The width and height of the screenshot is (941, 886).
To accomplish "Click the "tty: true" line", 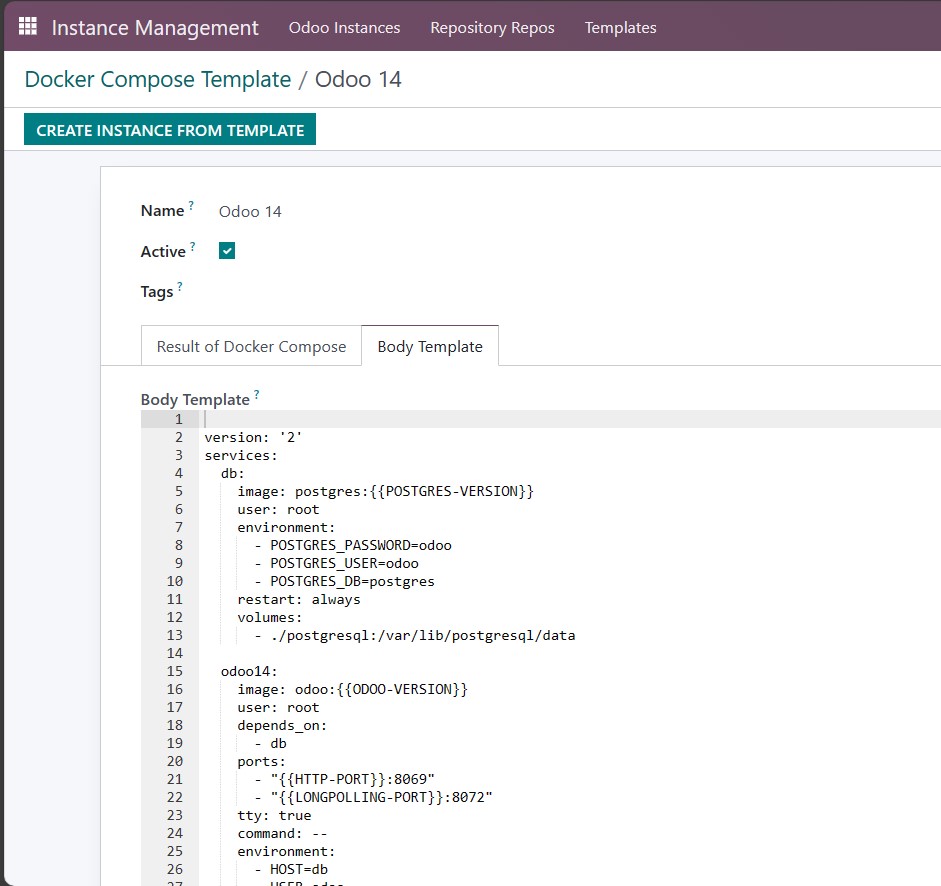I will tap(274, 815).
